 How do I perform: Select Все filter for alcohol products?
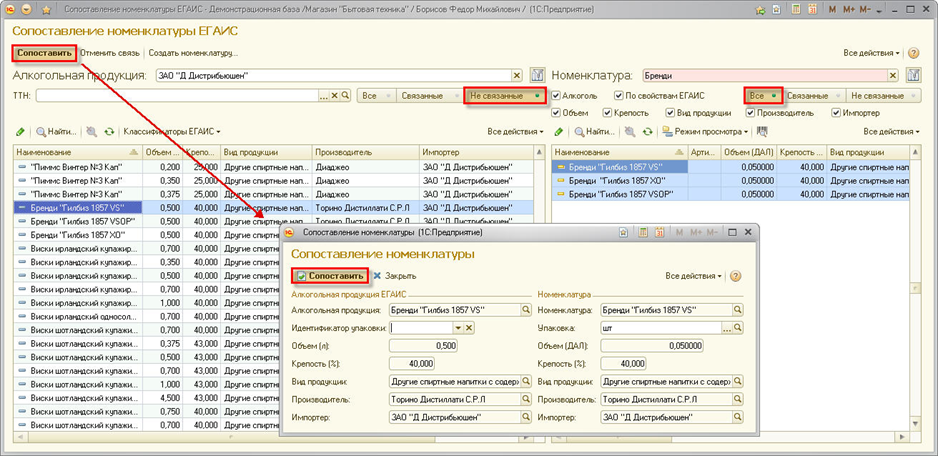pyautogui.click(x=376, y=96)
